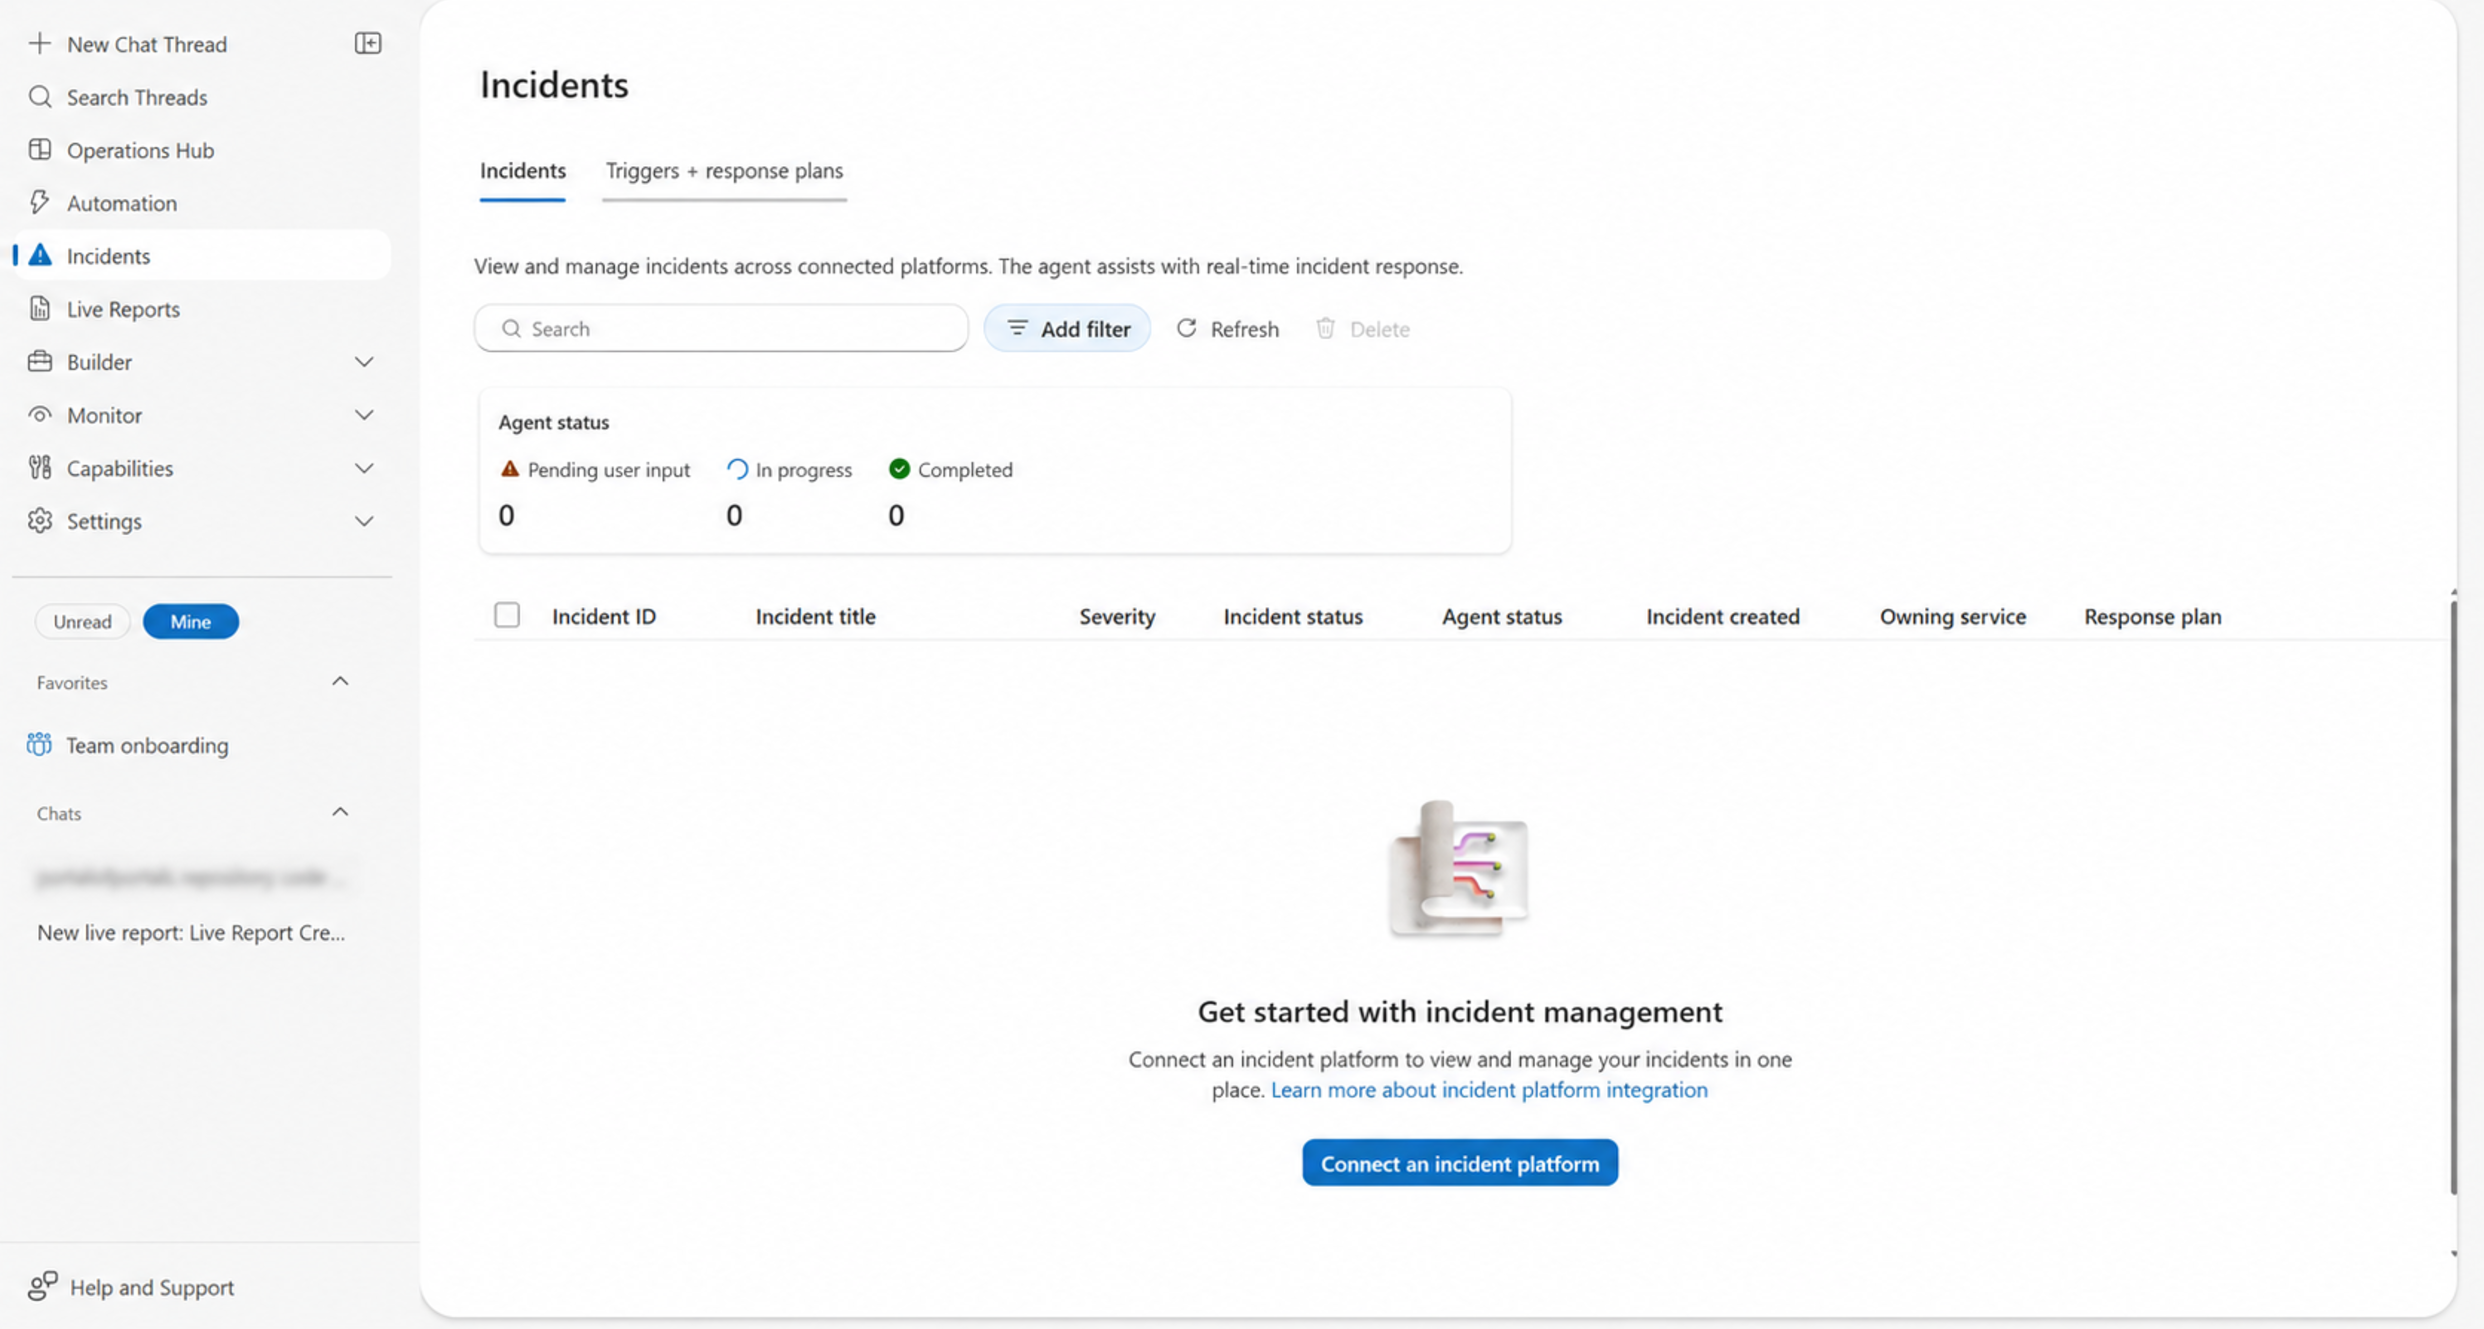Viewport: 2484px width, 1329px height.
Task: Toggle the sidebar panel icon next to New Chat Thread
Action: (x=368, y=43)
